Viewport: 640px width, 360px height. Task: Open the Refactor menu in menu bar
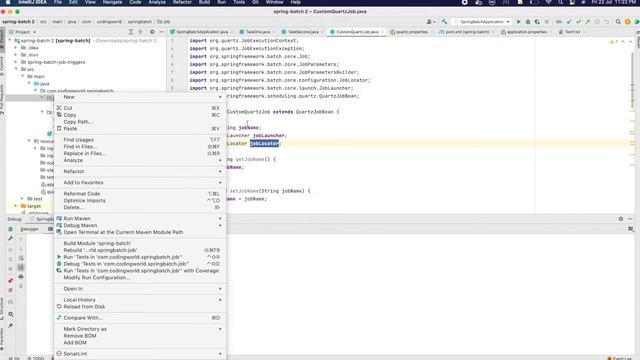(182, 2)
